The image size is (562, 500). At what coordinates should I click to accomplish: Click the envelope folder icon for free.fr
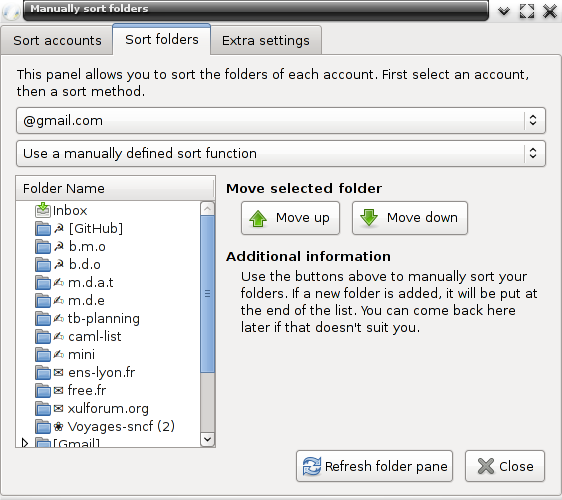click(x=43, y=390)
